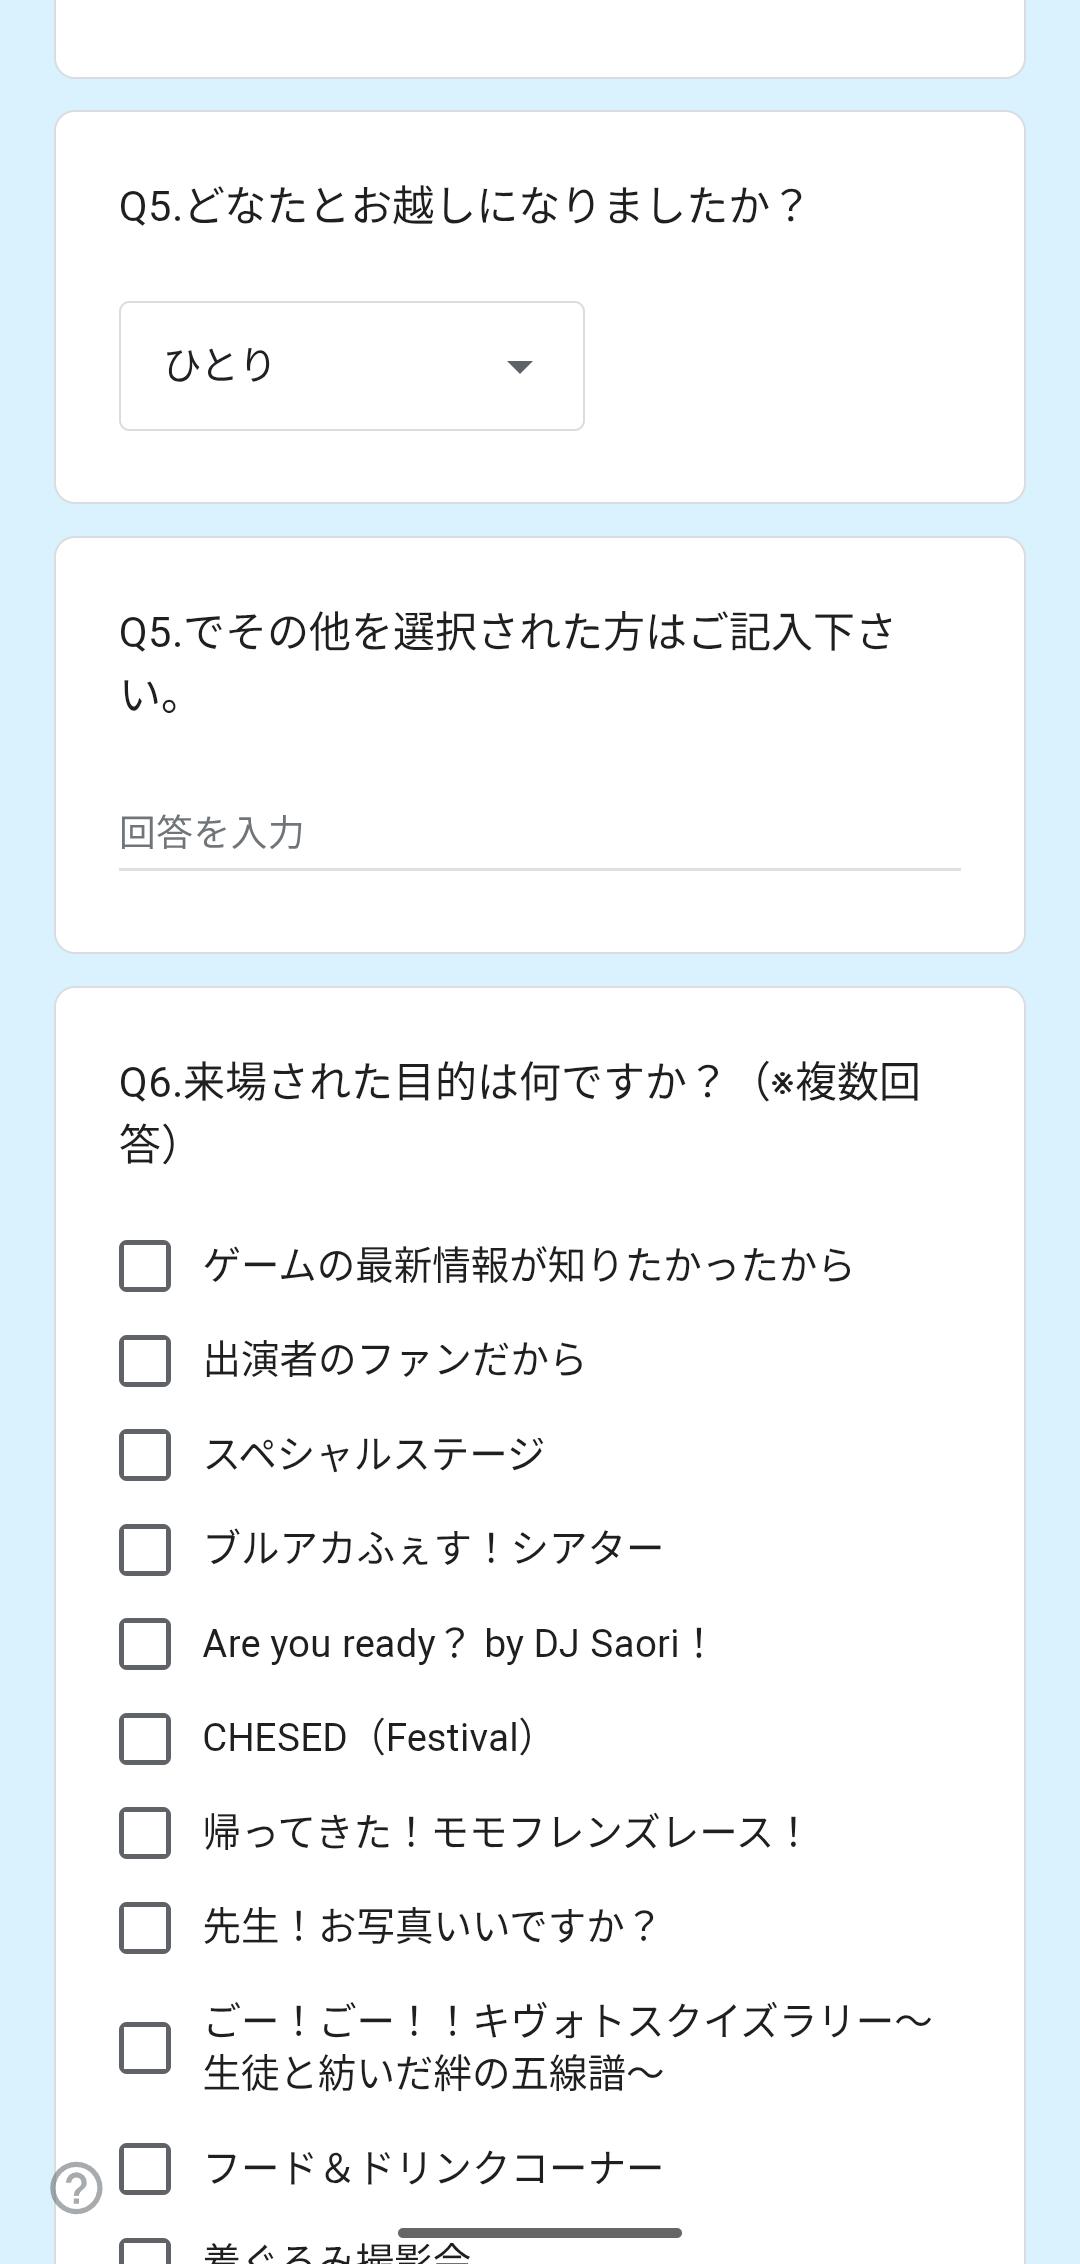Select the スペシャルステージ checkbox
1080x2264 pixels.
[145, 1455]
